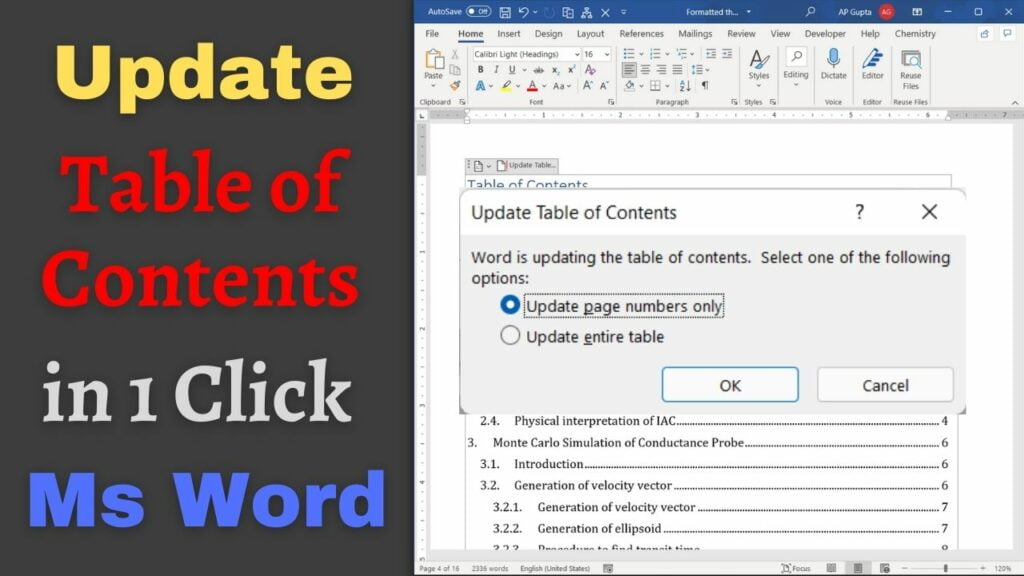Select the Bold formatting icon

[x=481, y=69]
